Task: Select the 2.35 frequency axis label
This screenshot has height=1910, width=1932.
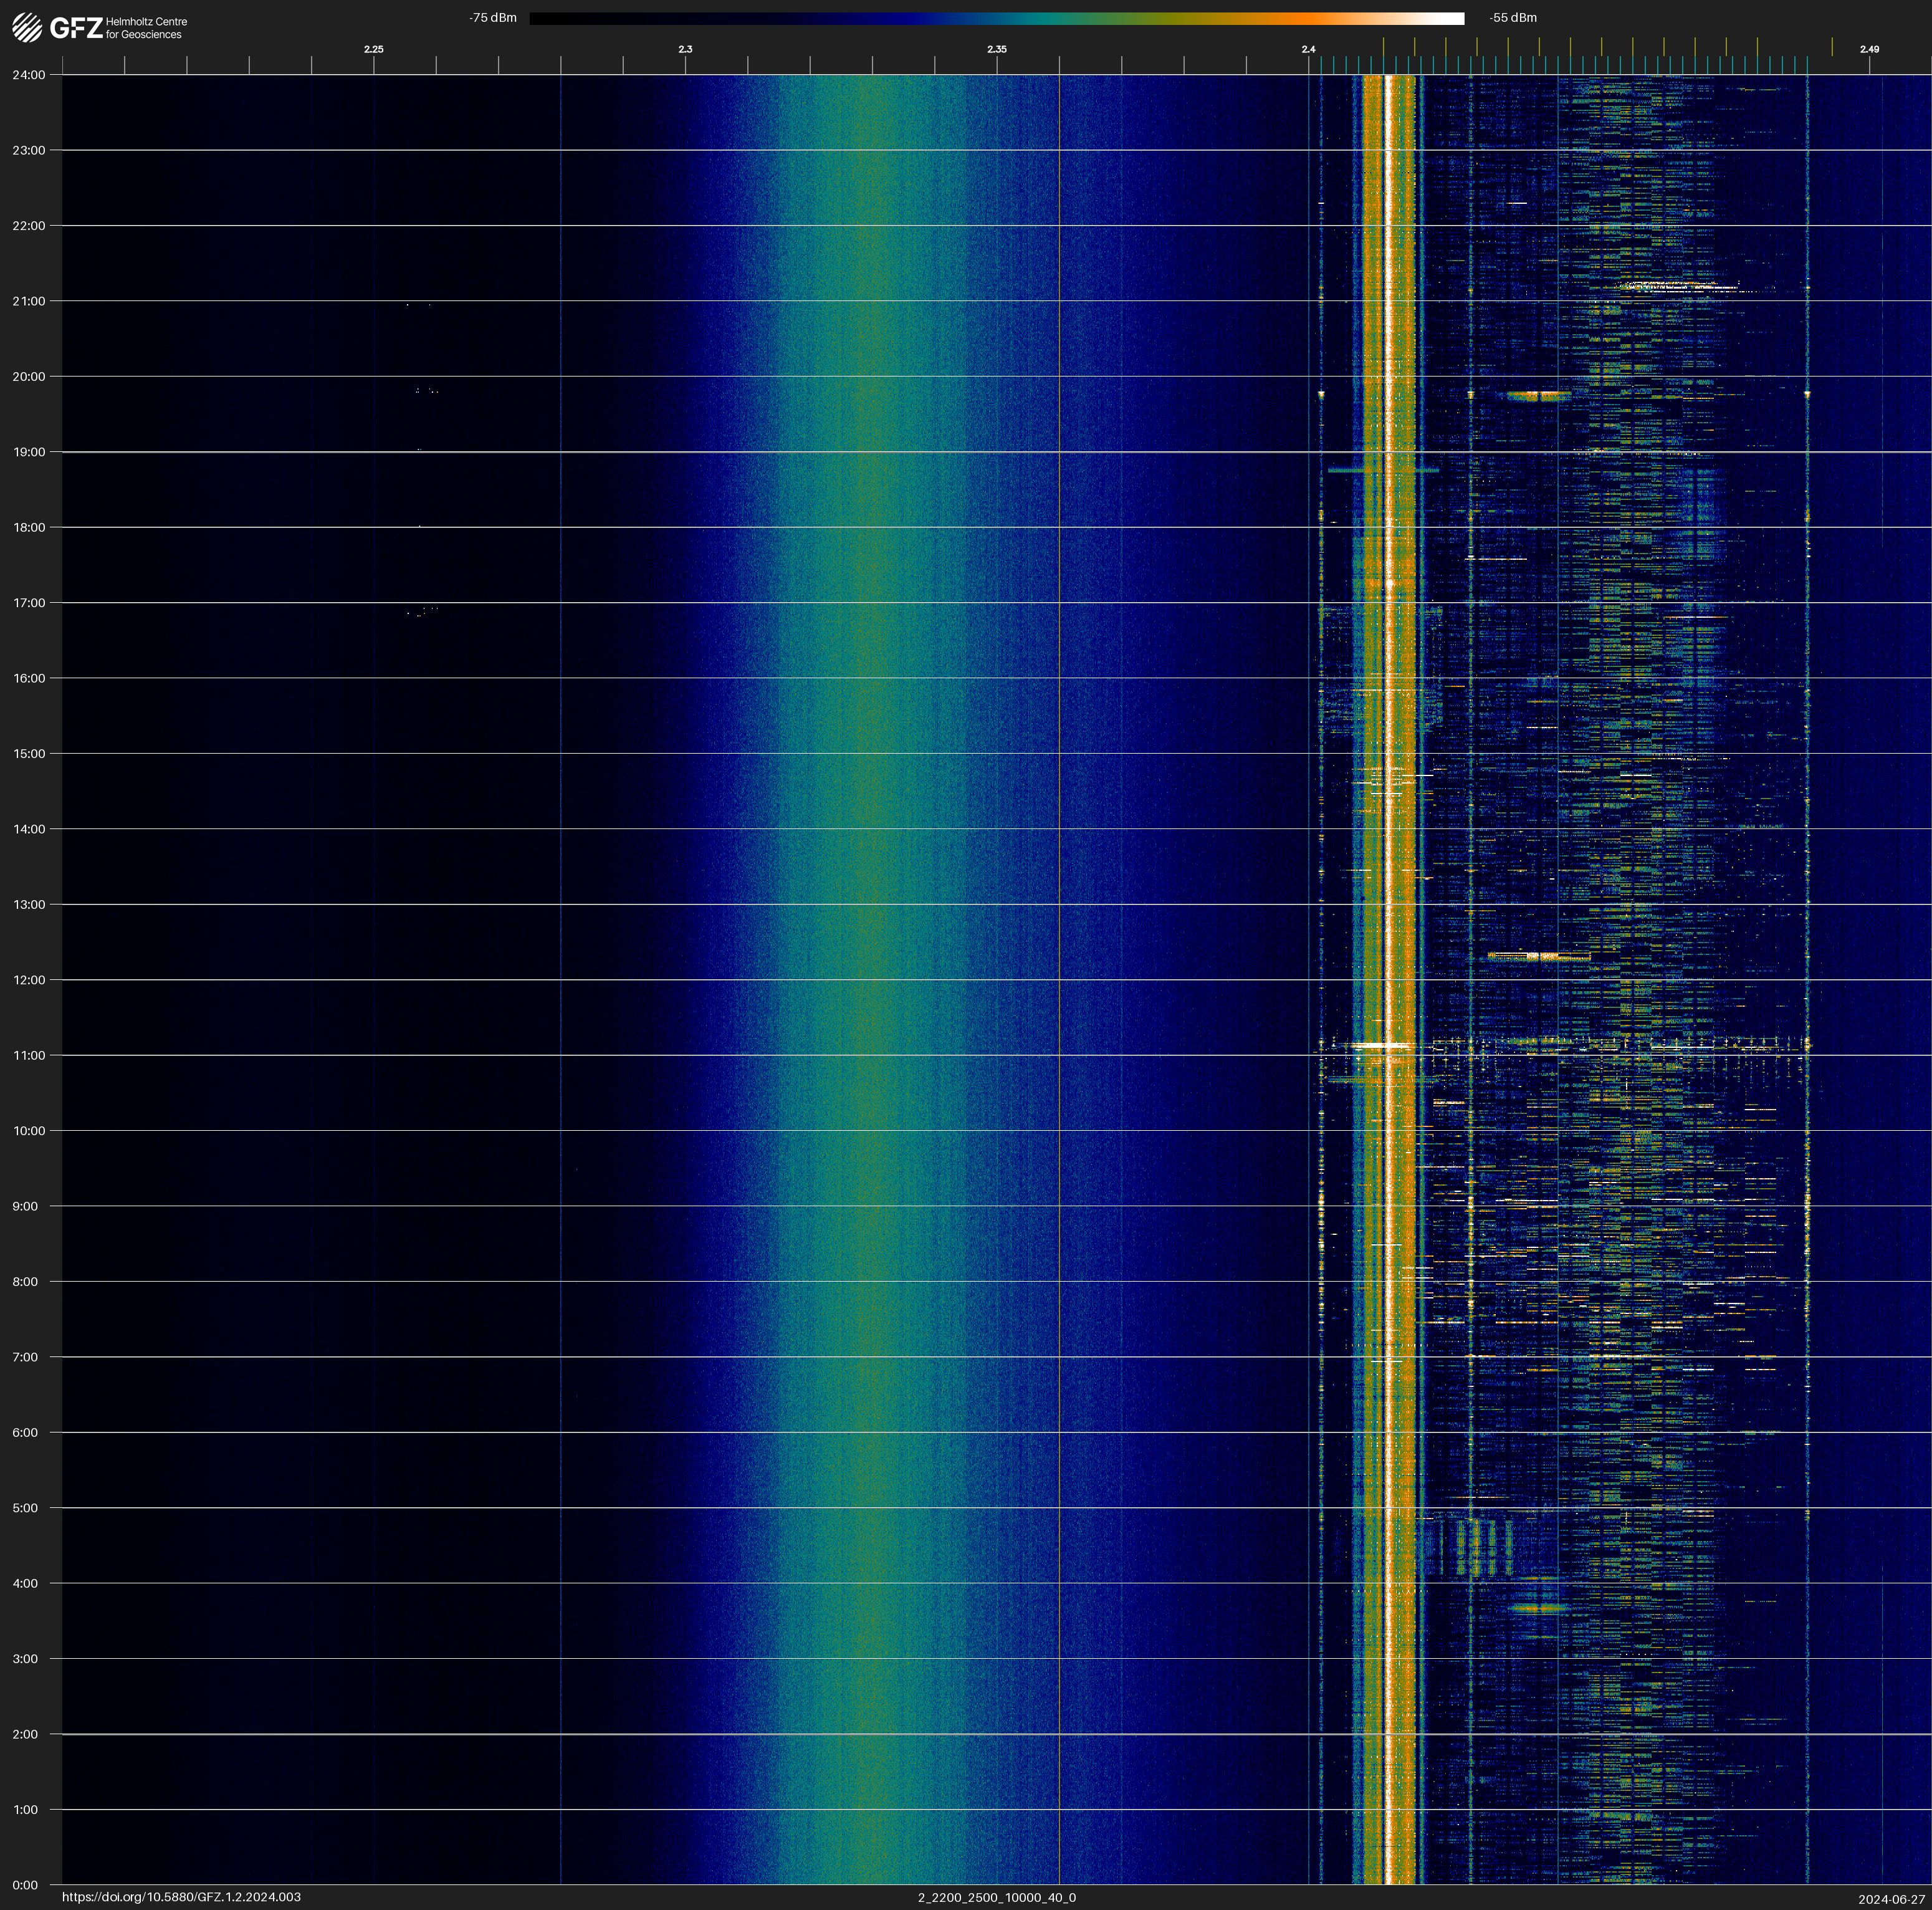Action: tap(996, 49)
